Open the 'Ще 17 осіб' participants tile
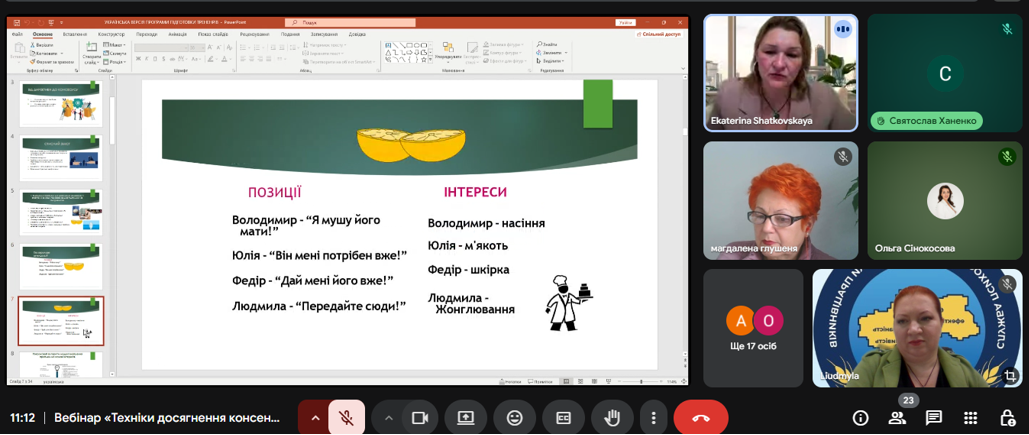 753,327
